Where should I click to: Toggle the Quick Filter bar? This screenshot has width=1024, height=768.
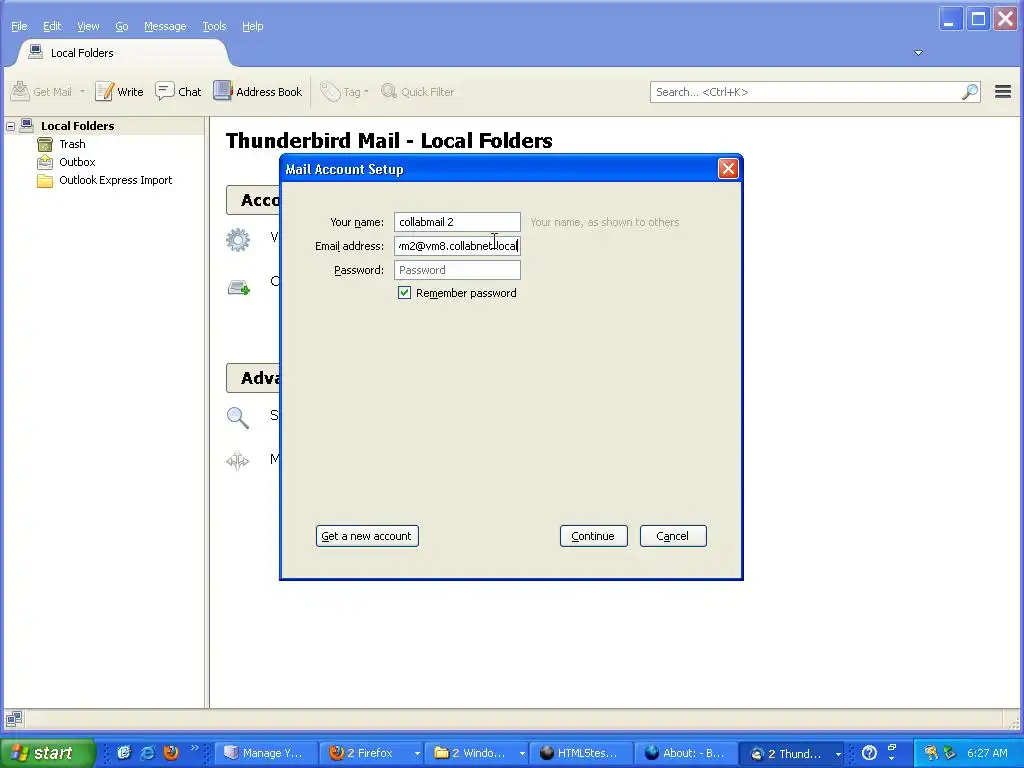(417, 91)
